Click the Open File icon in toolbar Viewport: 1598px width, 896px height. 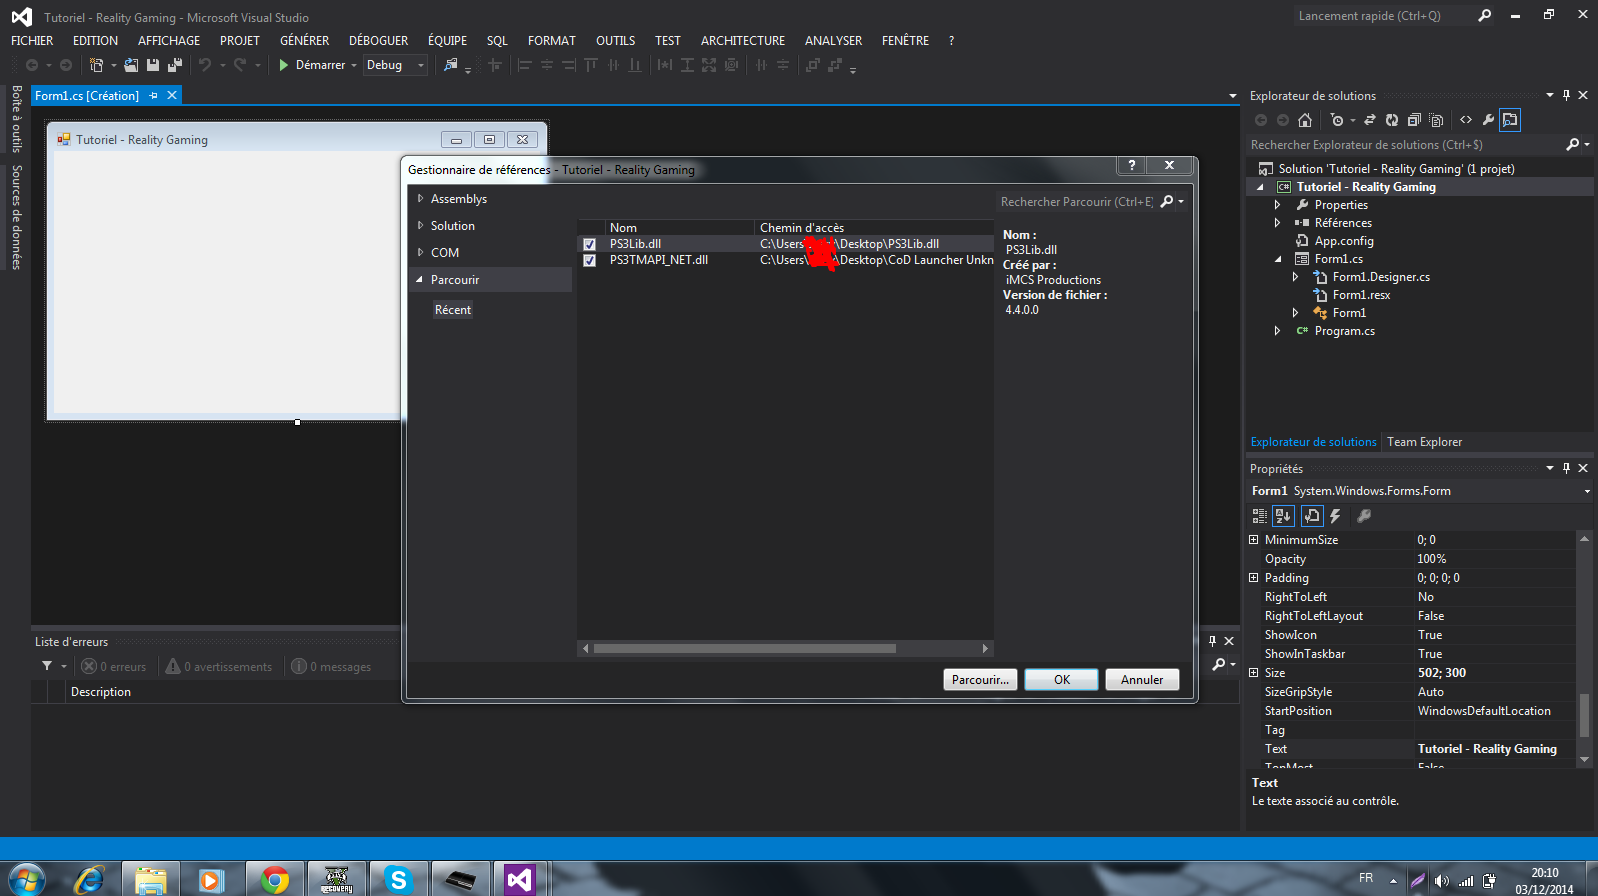click(131, 65)
